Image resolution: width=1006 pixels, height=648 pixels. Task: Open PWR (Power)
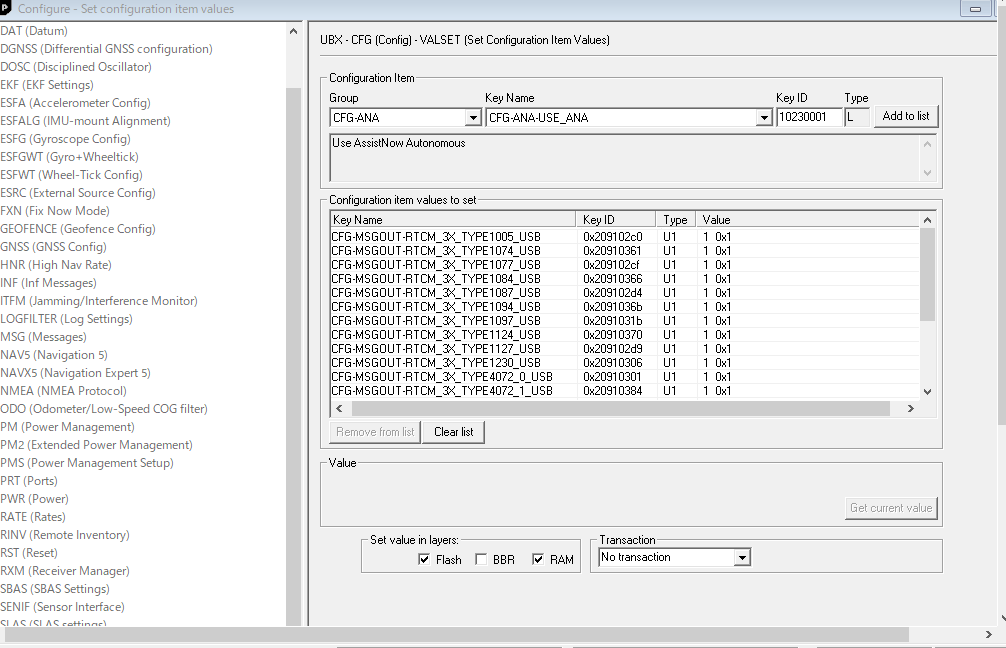point(34,499)
